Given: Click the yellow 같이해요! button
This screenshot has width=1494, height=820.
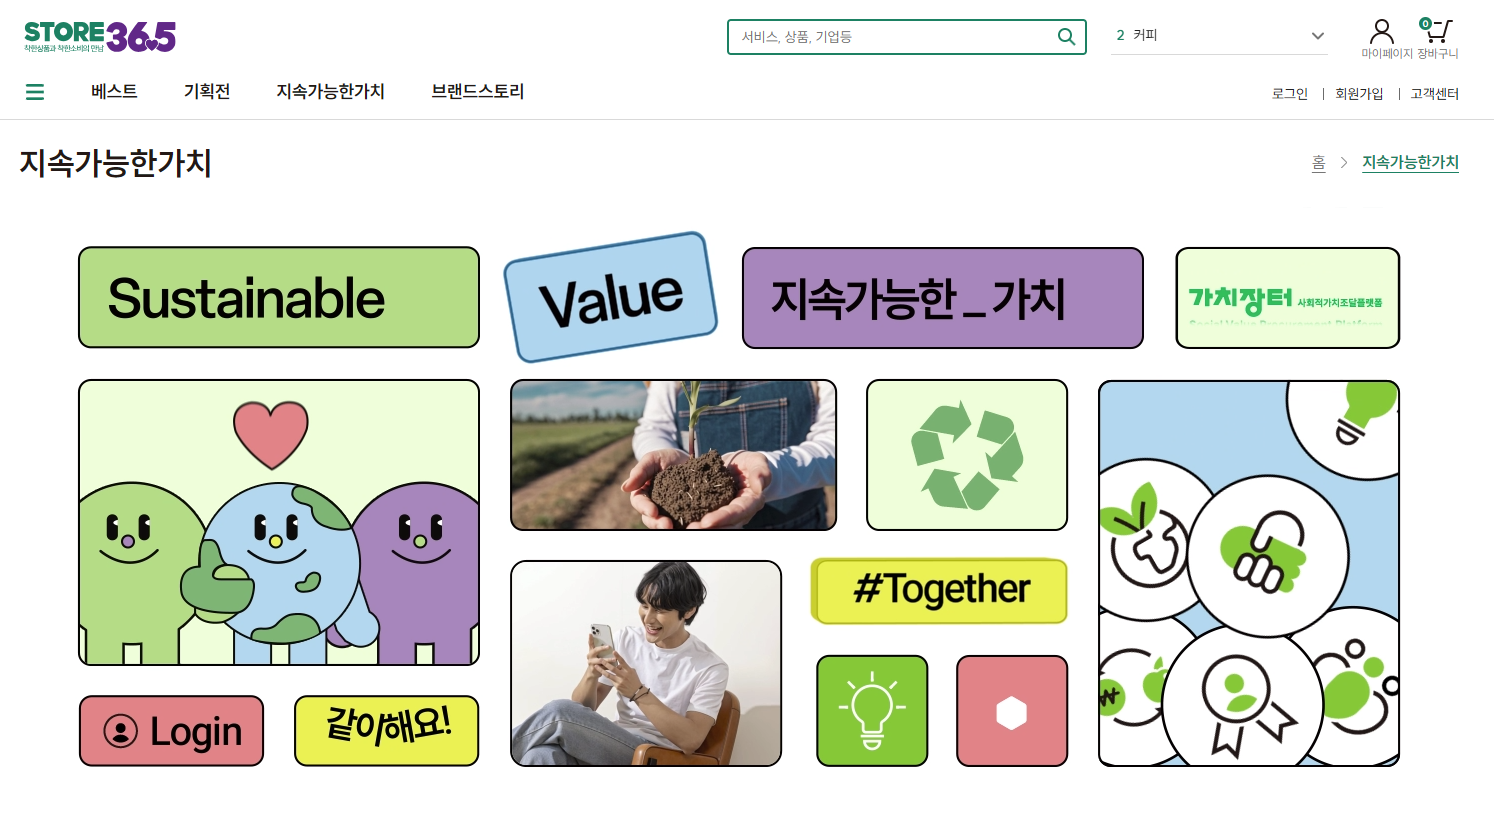Looking at the screenshot, I should (387, 731).
